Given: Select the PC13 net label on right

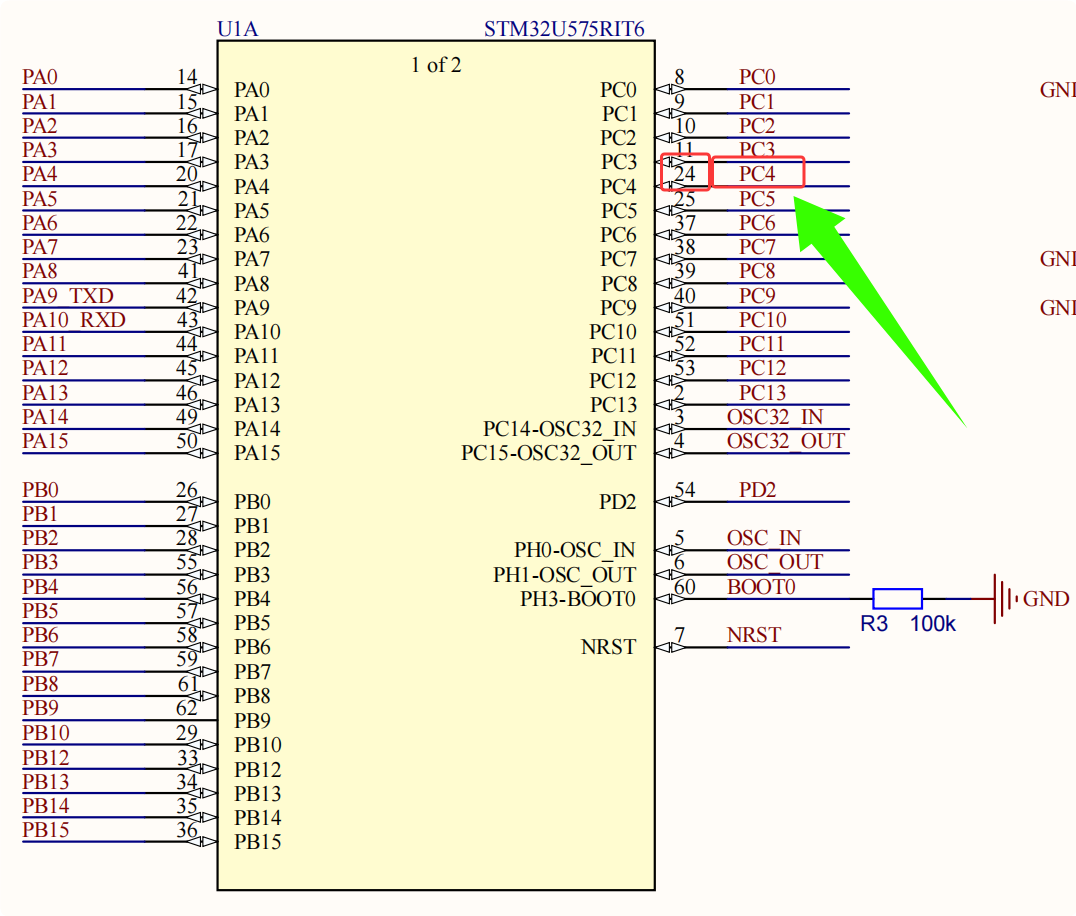Looking at the screenshot, I should [762, 392].
